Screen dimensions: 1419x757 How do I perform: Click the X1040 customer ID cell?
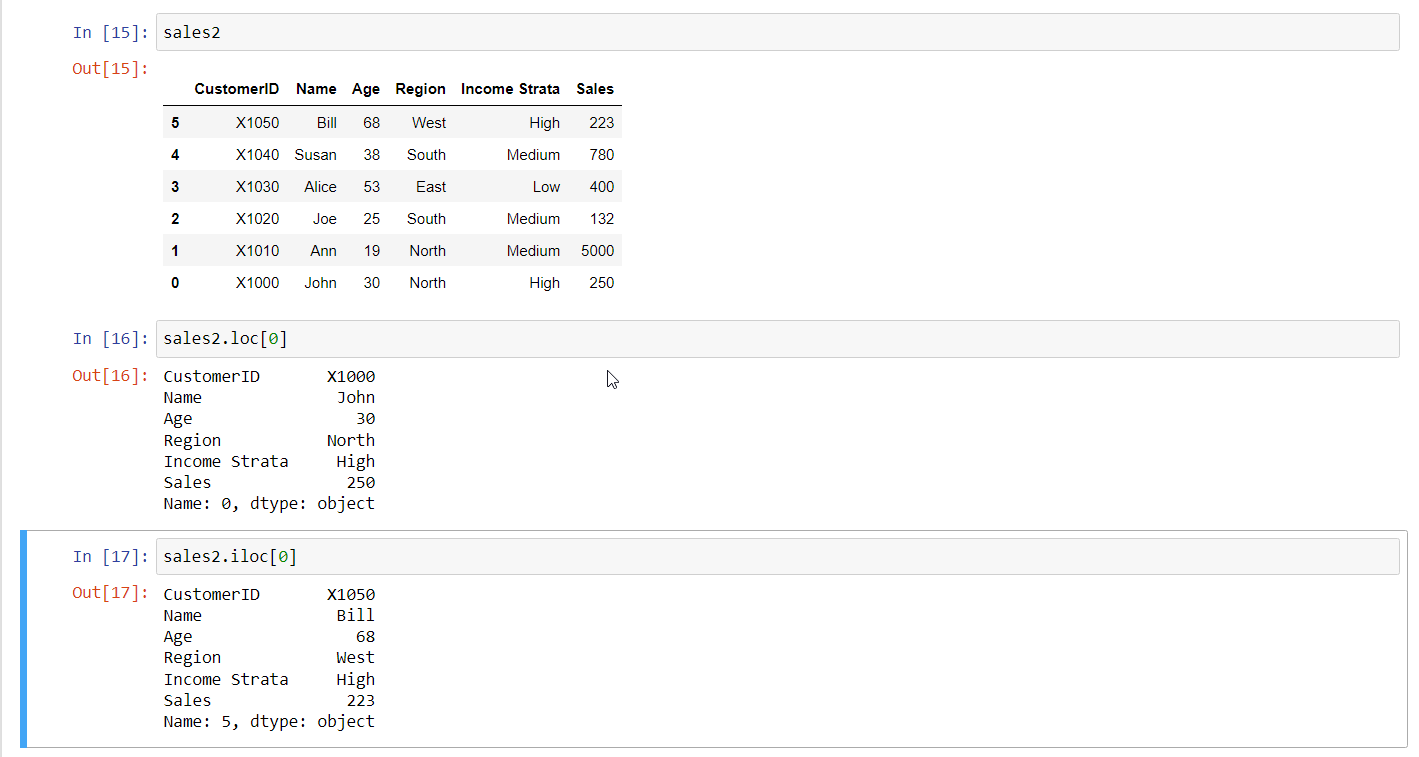[257, 155]
